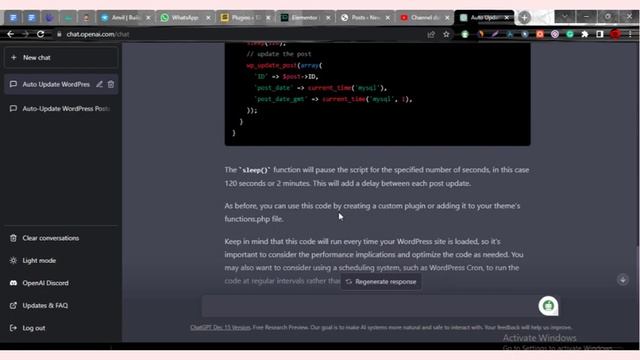Open the tab search dropdown arrow

pyautogui.click(x=564, y=17)
